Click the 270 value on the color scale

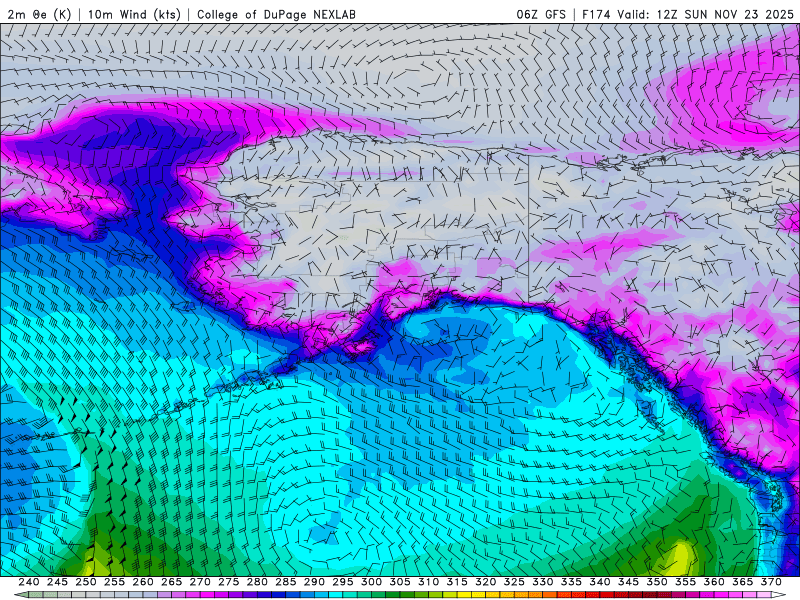tap(200, 582)
